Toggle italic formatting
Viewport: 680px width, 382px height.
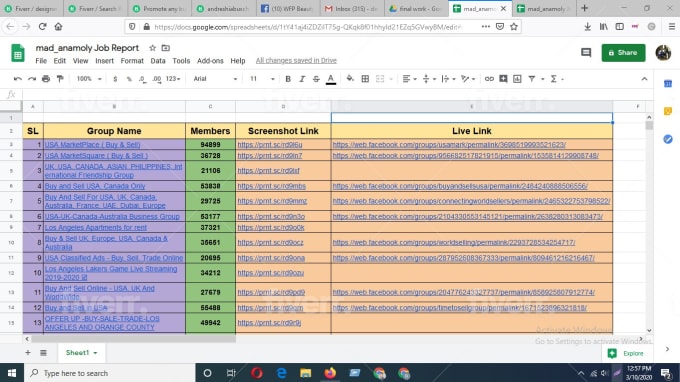coord(302,79)
